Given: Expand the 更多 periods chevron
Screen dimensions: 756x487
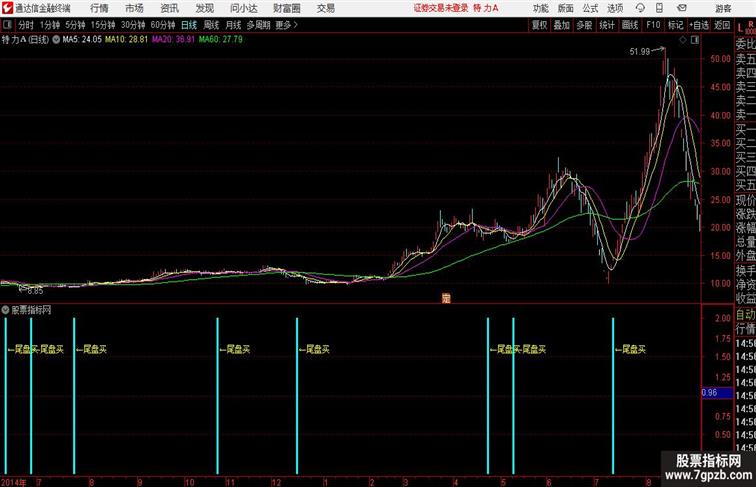Looking at the screenshot, I should coord(296,25).
